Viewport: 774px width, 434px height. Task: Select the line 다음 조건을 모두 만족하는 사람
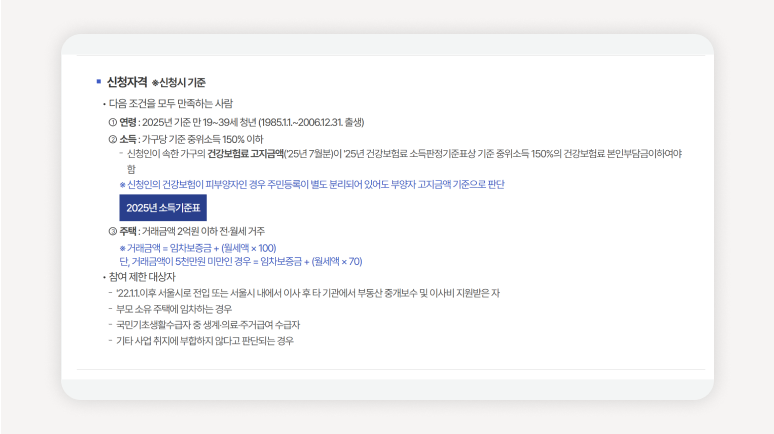(171, 104)
